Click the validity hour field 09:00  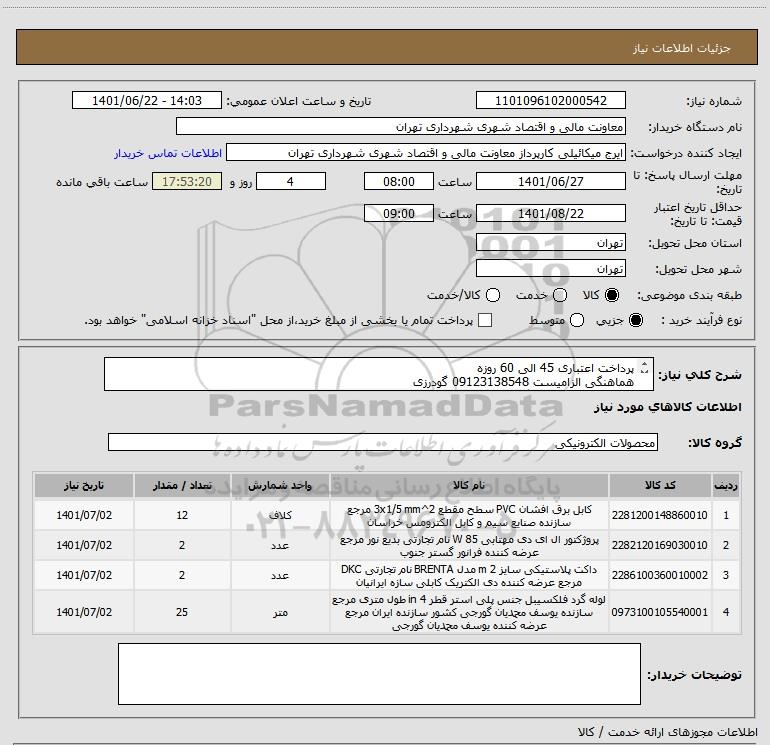pos(399,213)
